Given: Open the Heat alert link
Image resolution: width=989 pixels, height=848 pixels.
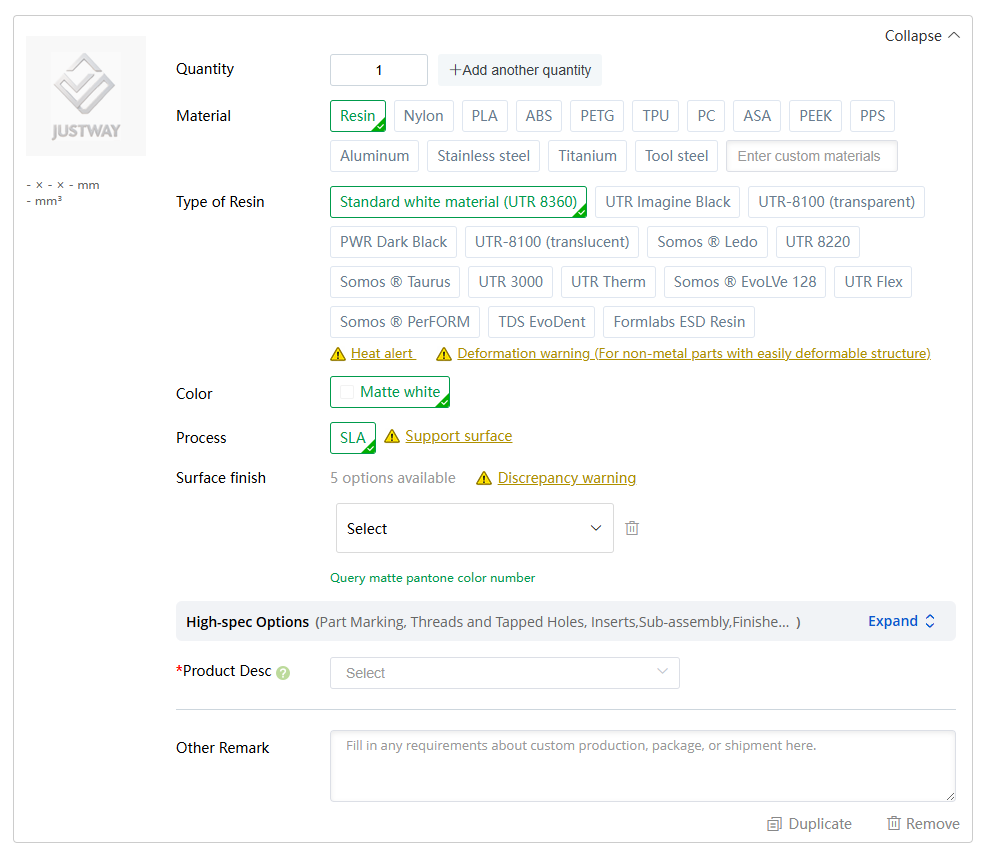Looking at the screenshot, I should click(382, 353).
